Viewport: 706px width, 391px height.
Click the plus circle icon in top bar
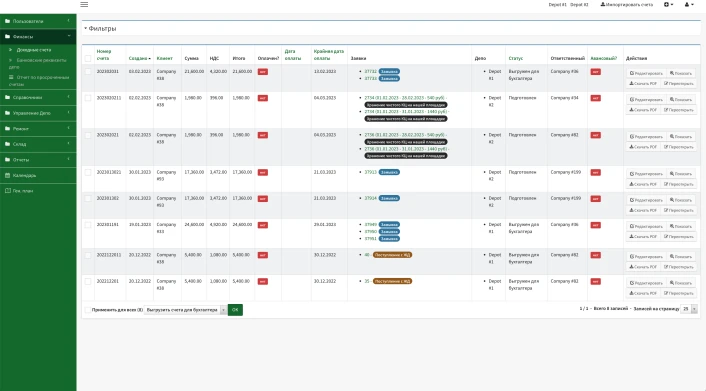669,5
